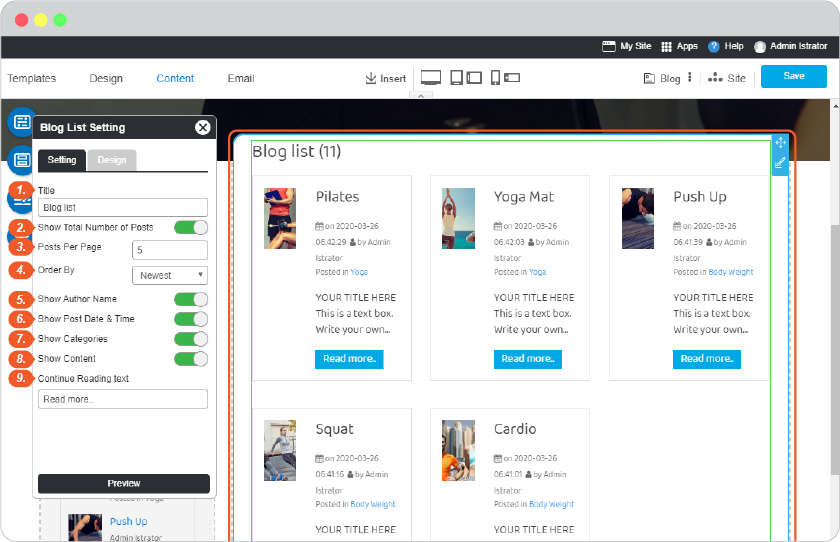Click the Save button

point(793,76)
